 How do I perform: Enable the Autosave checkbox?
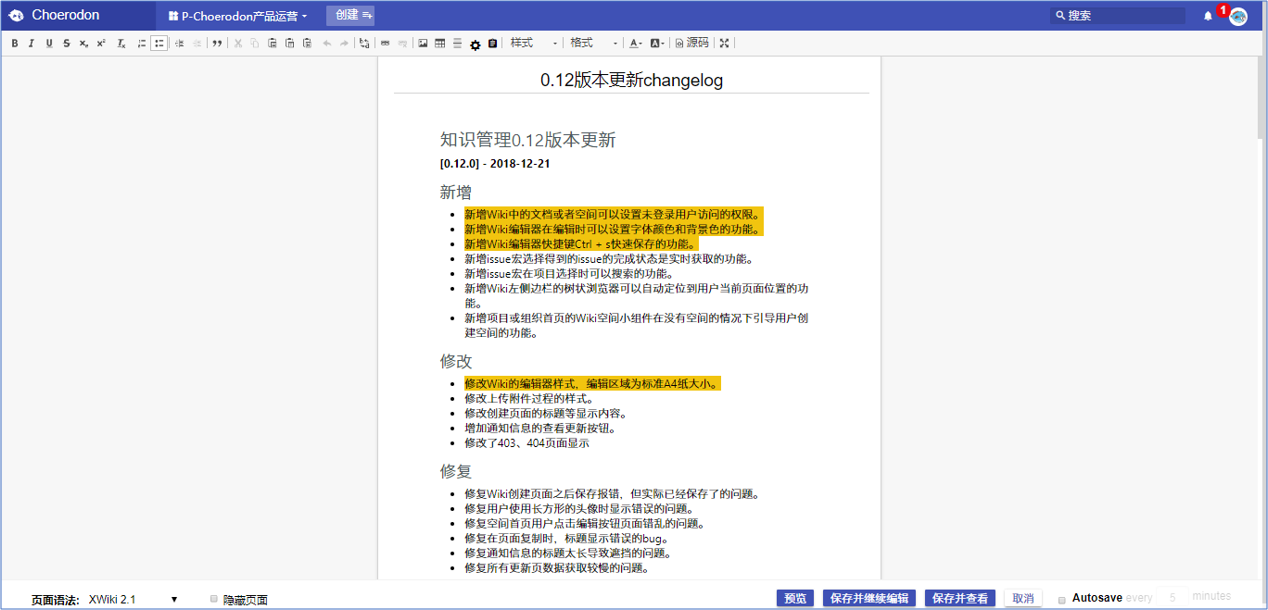pyautogui.click(x=1062, y=600)
